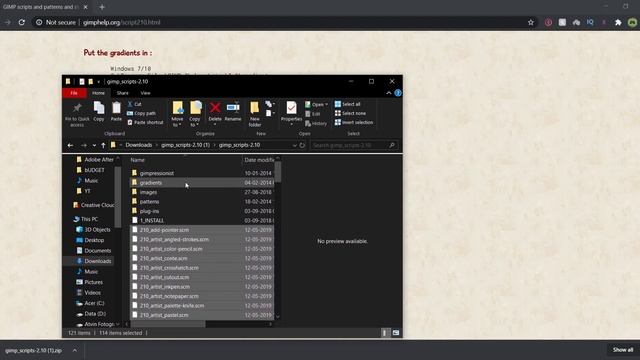
Task: Click the Explorer forward arrow
Action: click(x=84, y=145)
